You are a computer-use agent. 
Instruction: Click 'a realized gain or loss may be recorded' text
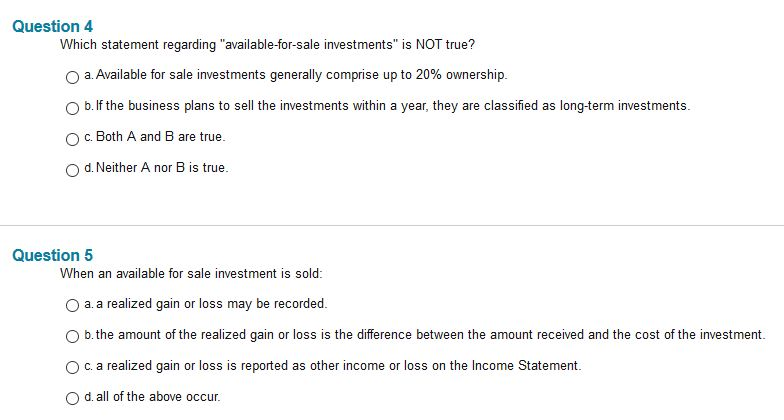point(212,304)
